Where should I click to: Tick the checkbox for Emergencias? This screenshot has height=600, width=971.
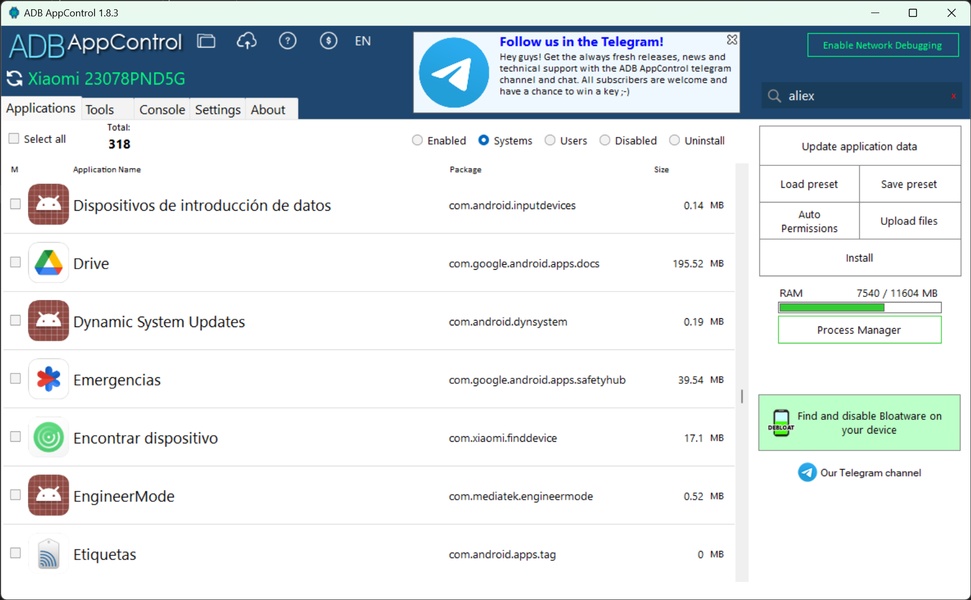[x=15, y=379]
